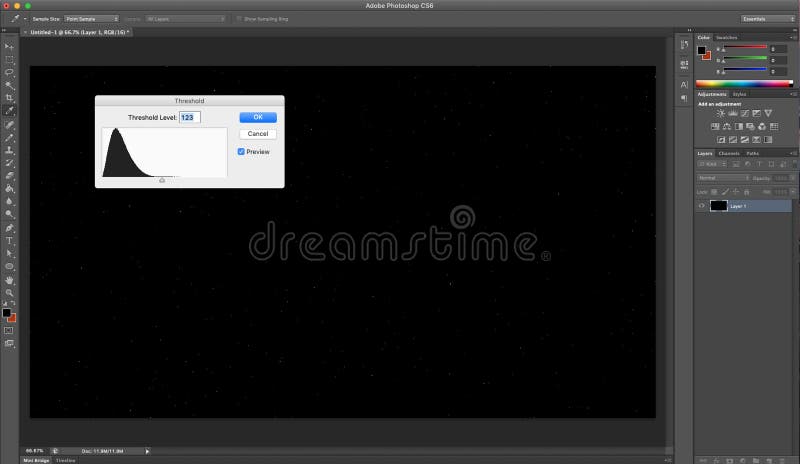Add a Brightness/Contrast adjustment
Viewport: 800px width, 464px height.
[x=720, y=113]
